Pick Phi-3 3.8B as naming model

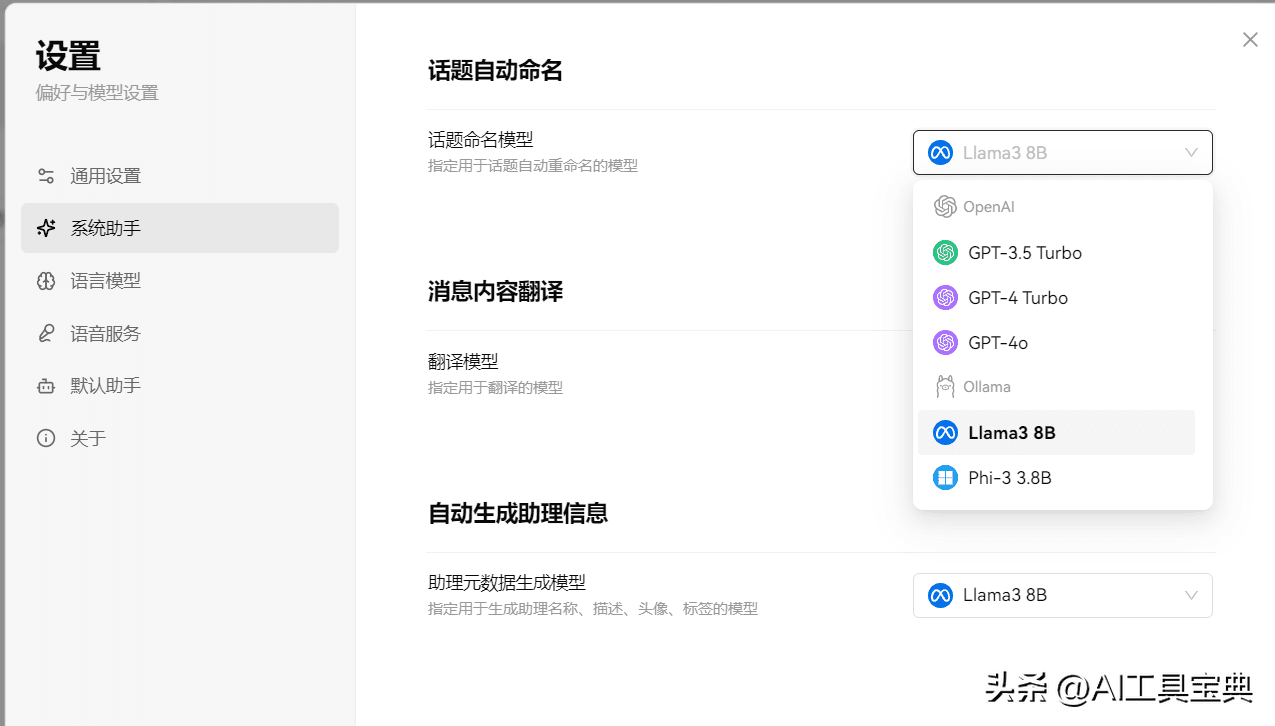tap(1009, 478)
